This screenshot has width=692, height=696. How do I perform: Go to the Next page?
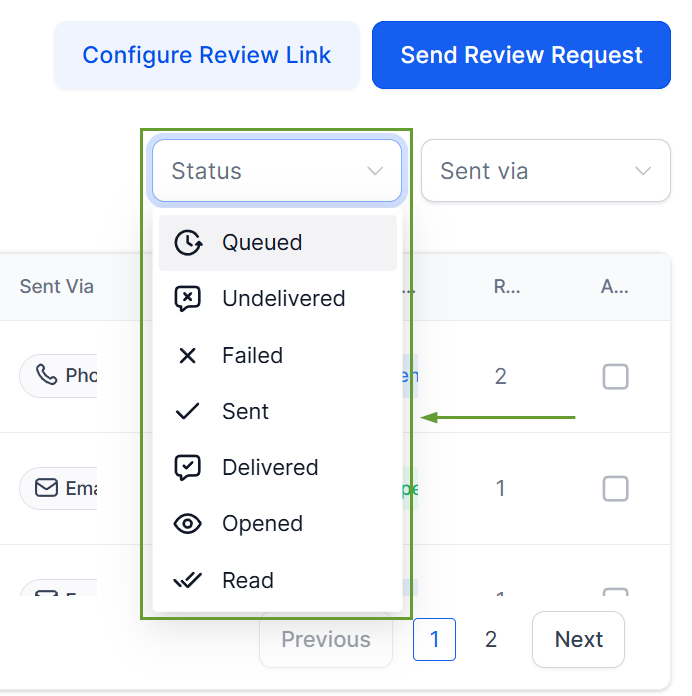pos(578,640)
